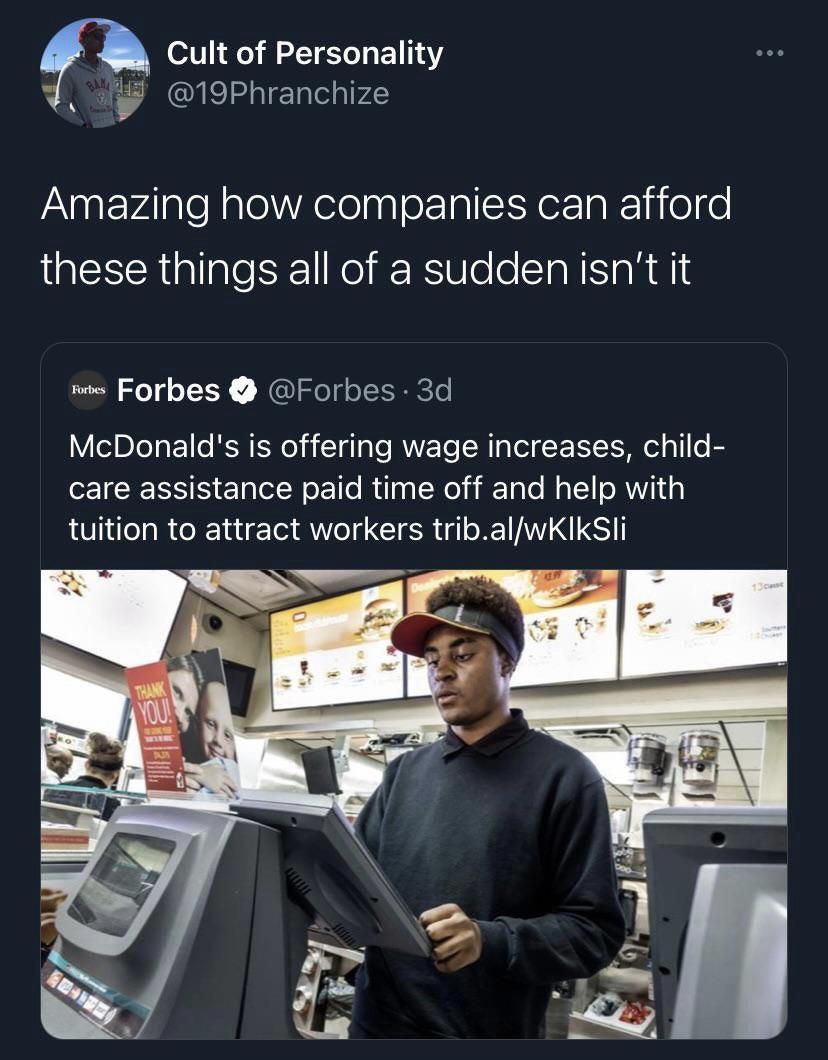Open the trib.al/wKIkSIi link
This screenshot has width=828, height=1060.
point(529,529)
